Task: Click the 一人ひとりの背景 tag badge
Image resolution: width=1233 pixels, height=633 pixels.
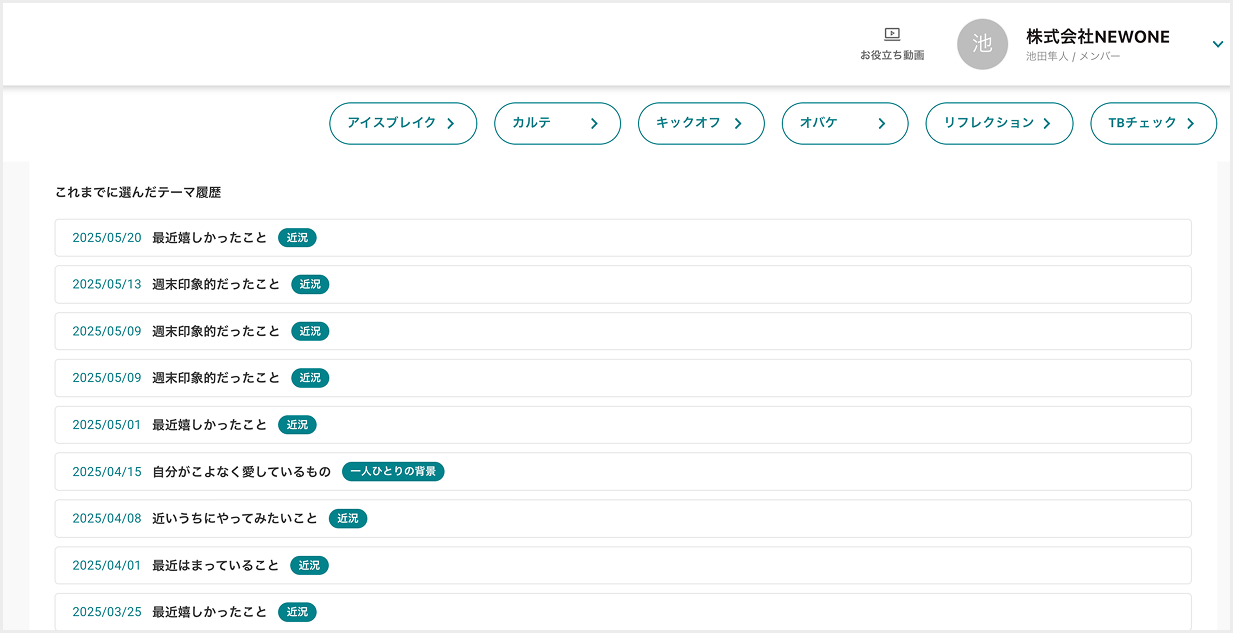Action: pyautogui.click(x=393, y=471)
